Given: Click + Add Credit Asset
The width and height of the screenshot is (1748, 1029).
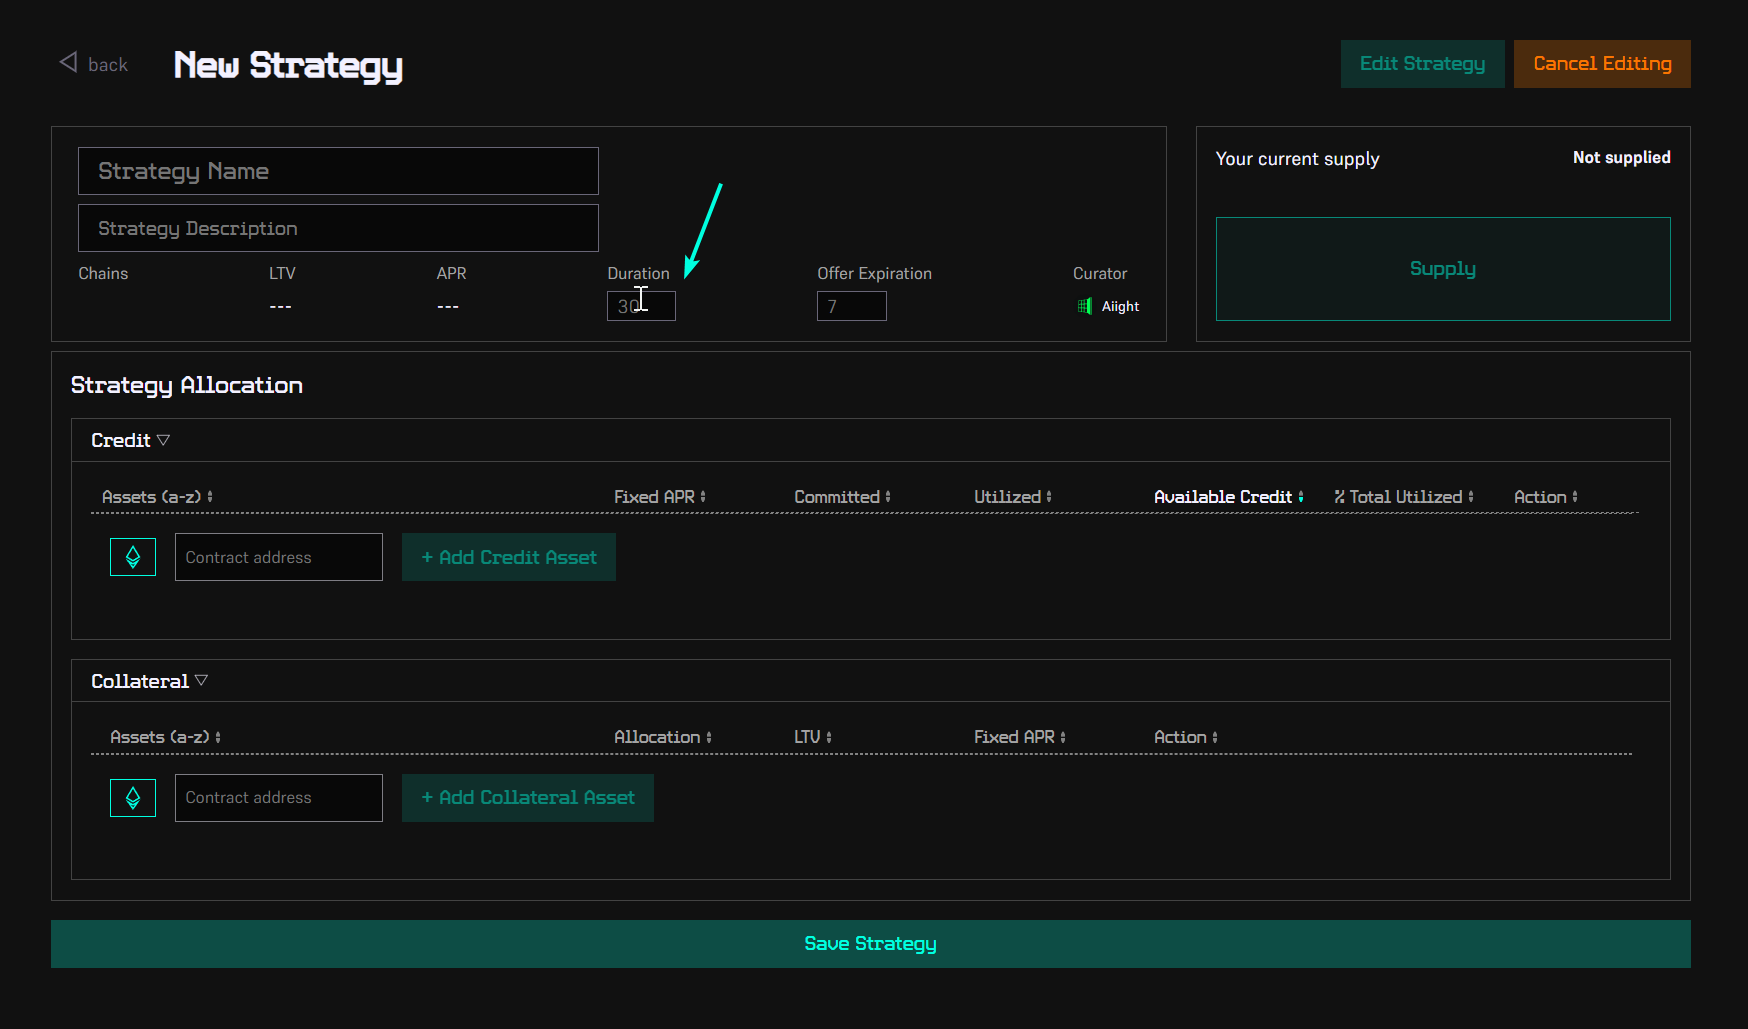Looking at the screenshot, I should click(508, 556).
